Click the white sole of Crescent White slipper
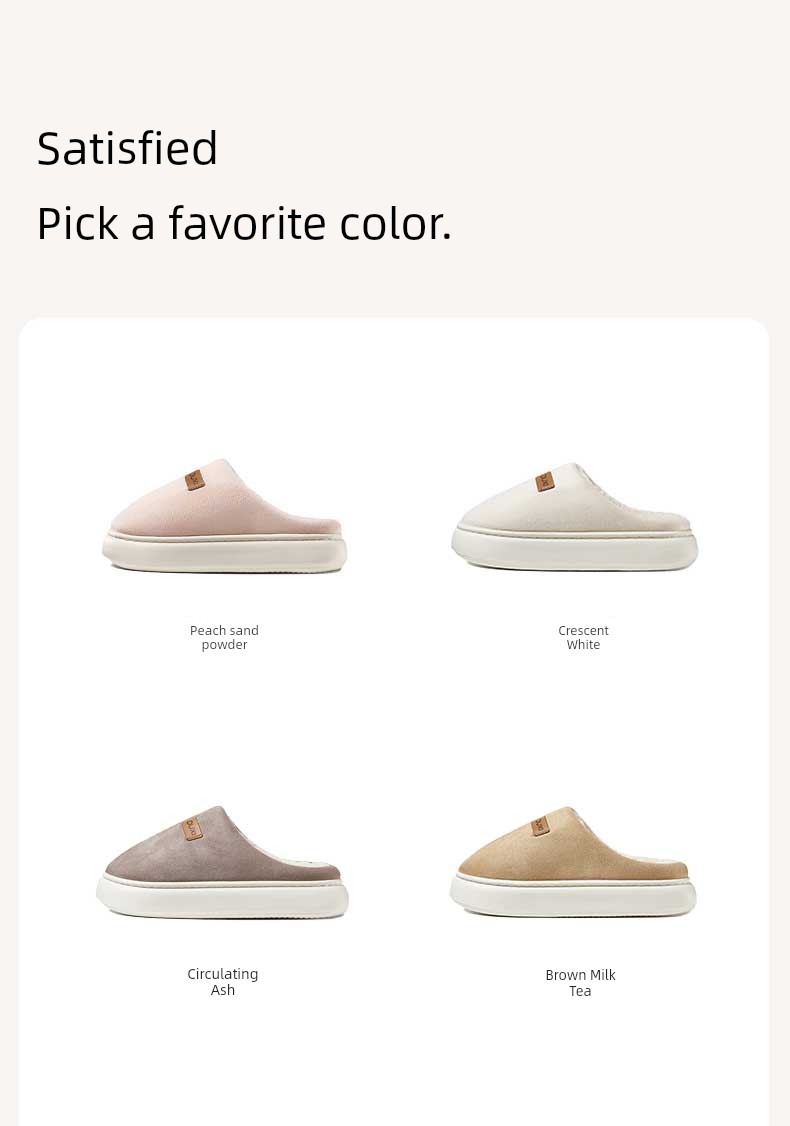Viewport: 790px width, 1126px height. tap(575, 550)
